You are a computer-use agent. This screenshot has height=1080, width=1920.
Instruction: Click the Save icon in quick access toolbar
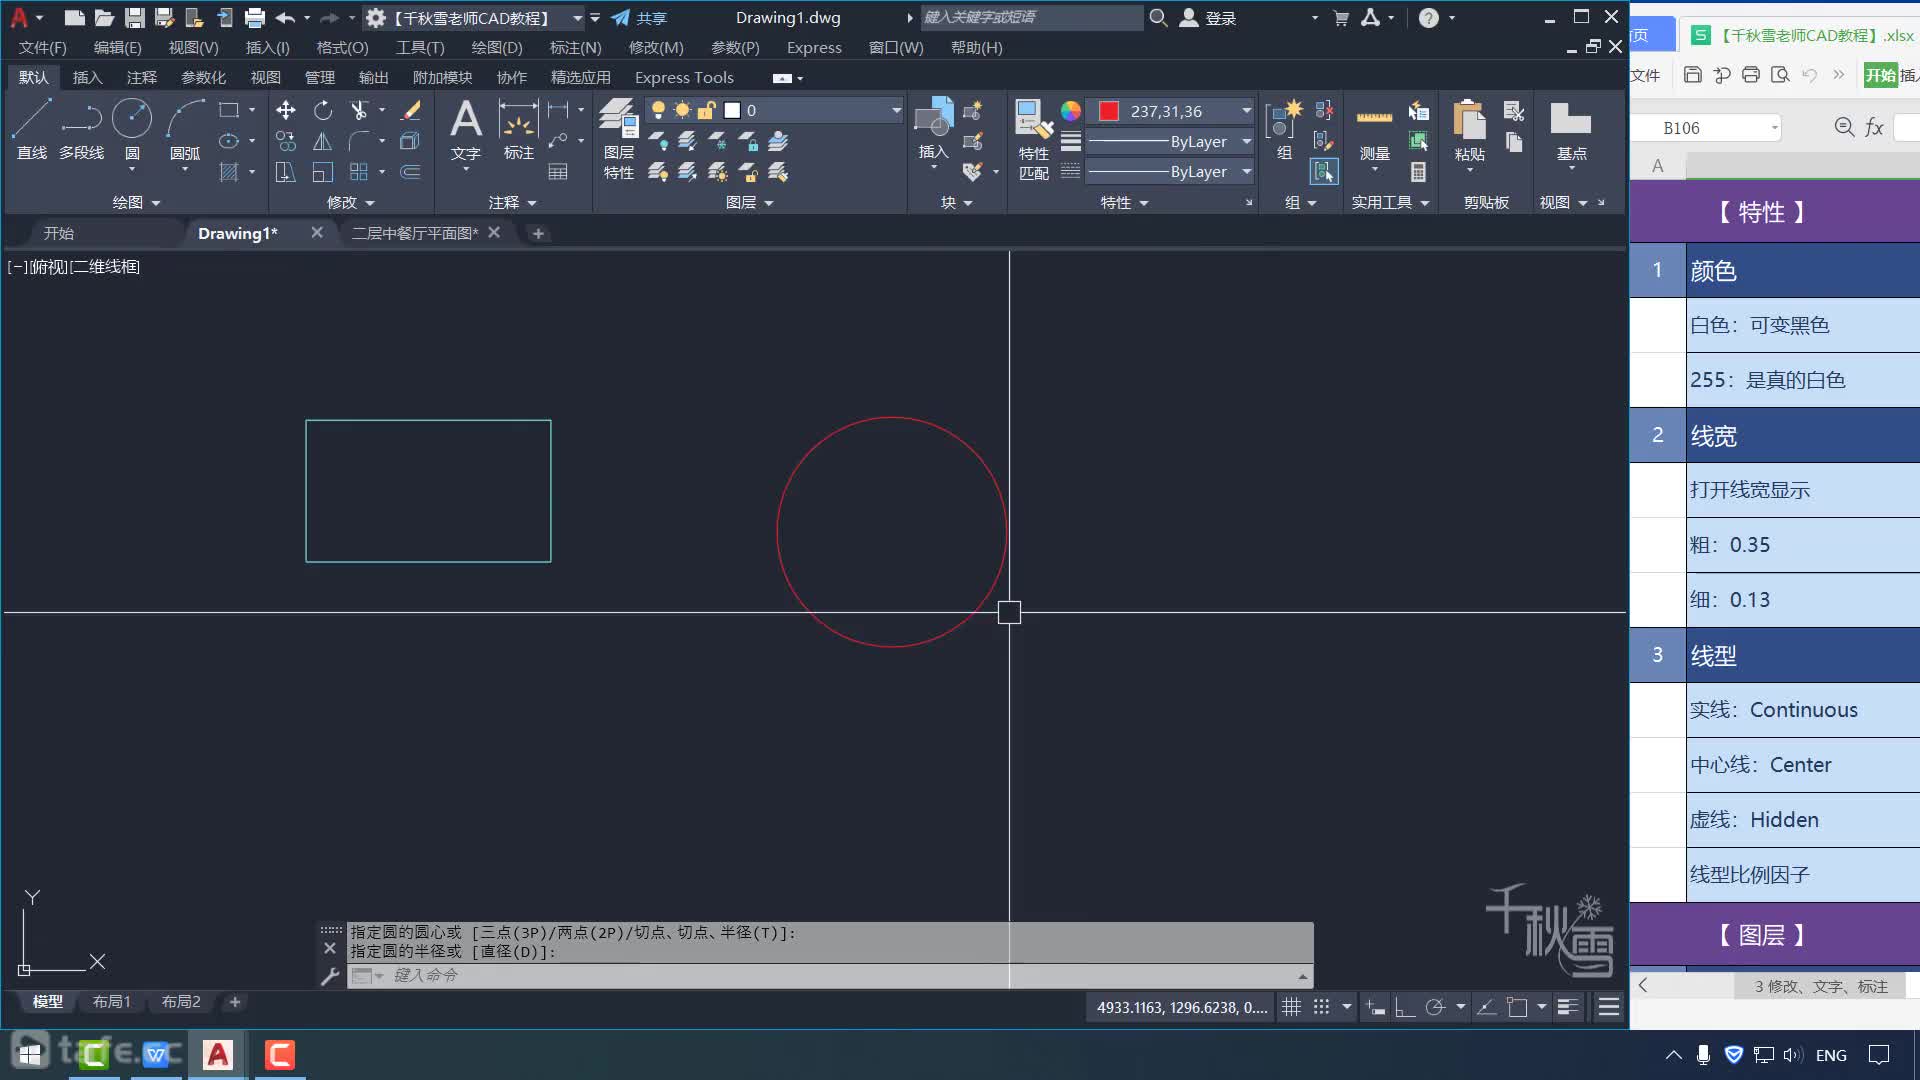(x=134, y=18)
